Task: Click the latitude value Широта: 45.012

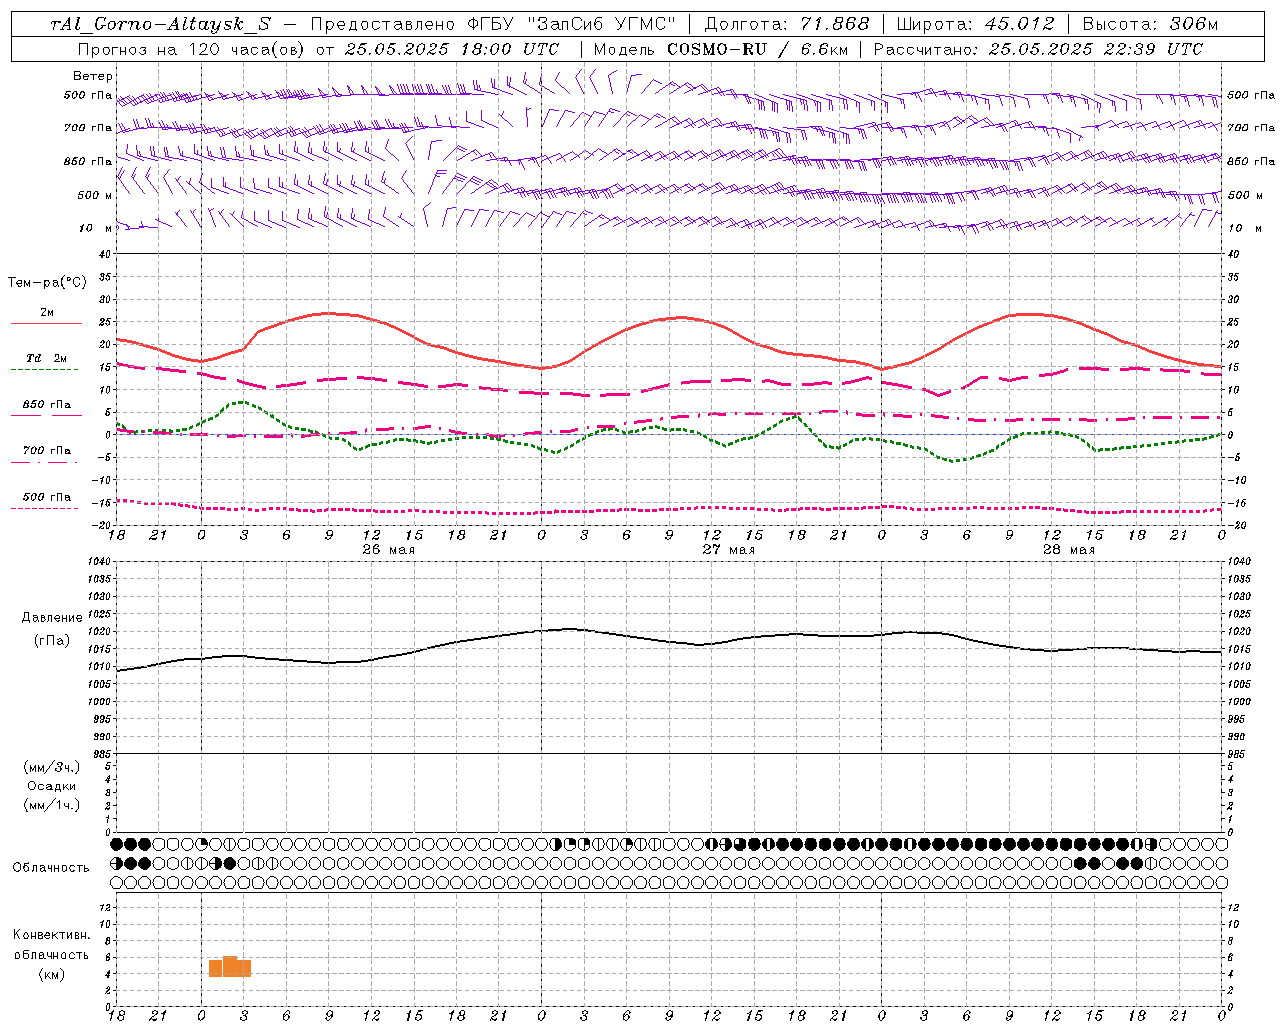Action: click(975, 24)
